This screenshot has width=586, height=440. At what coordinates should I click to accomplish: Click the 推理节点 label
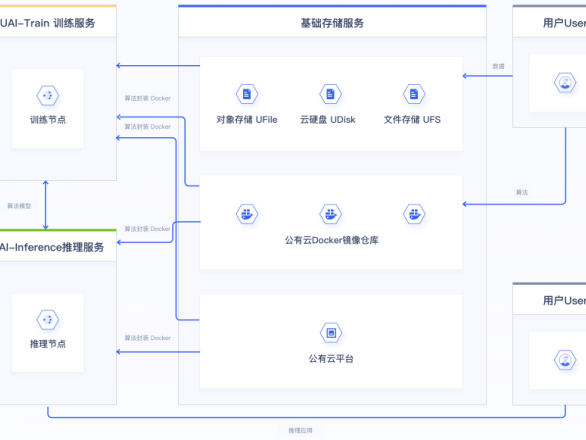tap(48, 344)
